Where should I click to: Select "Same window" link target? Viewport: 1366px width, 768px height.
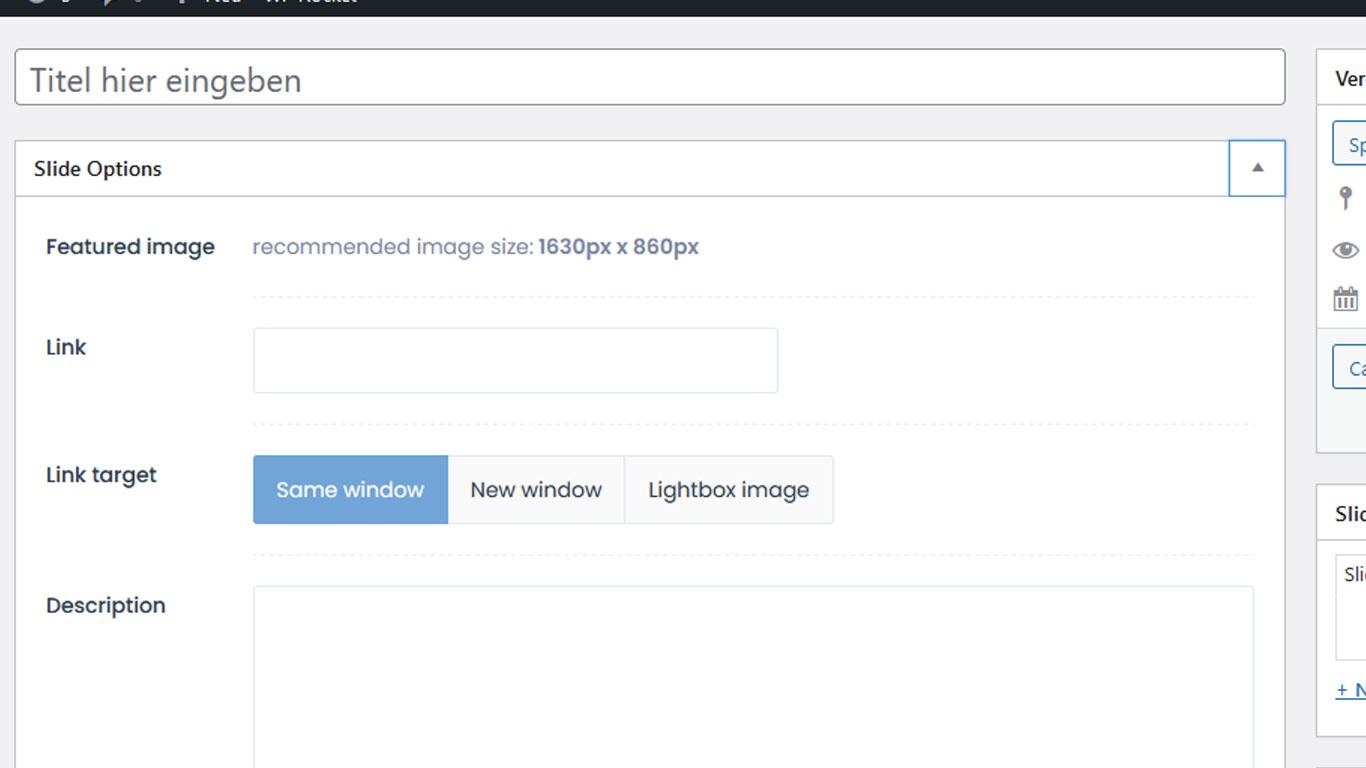pyautogui.click(x=350, y=490)
